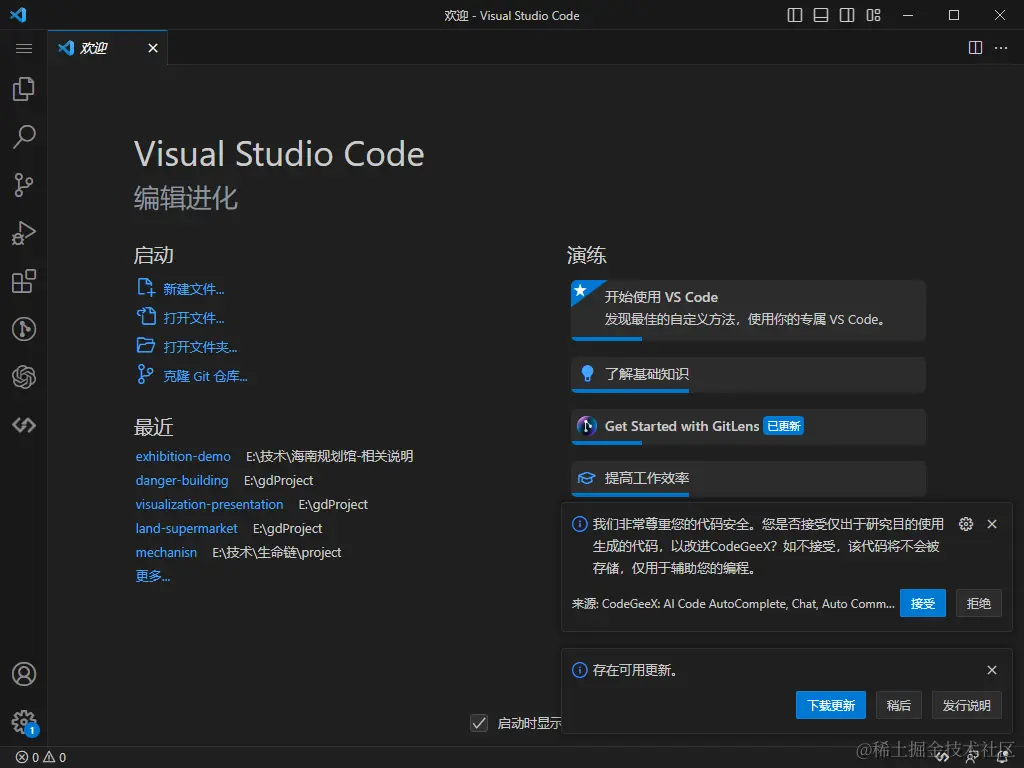Click the 下载更新 button

click(x=831, y=705)
